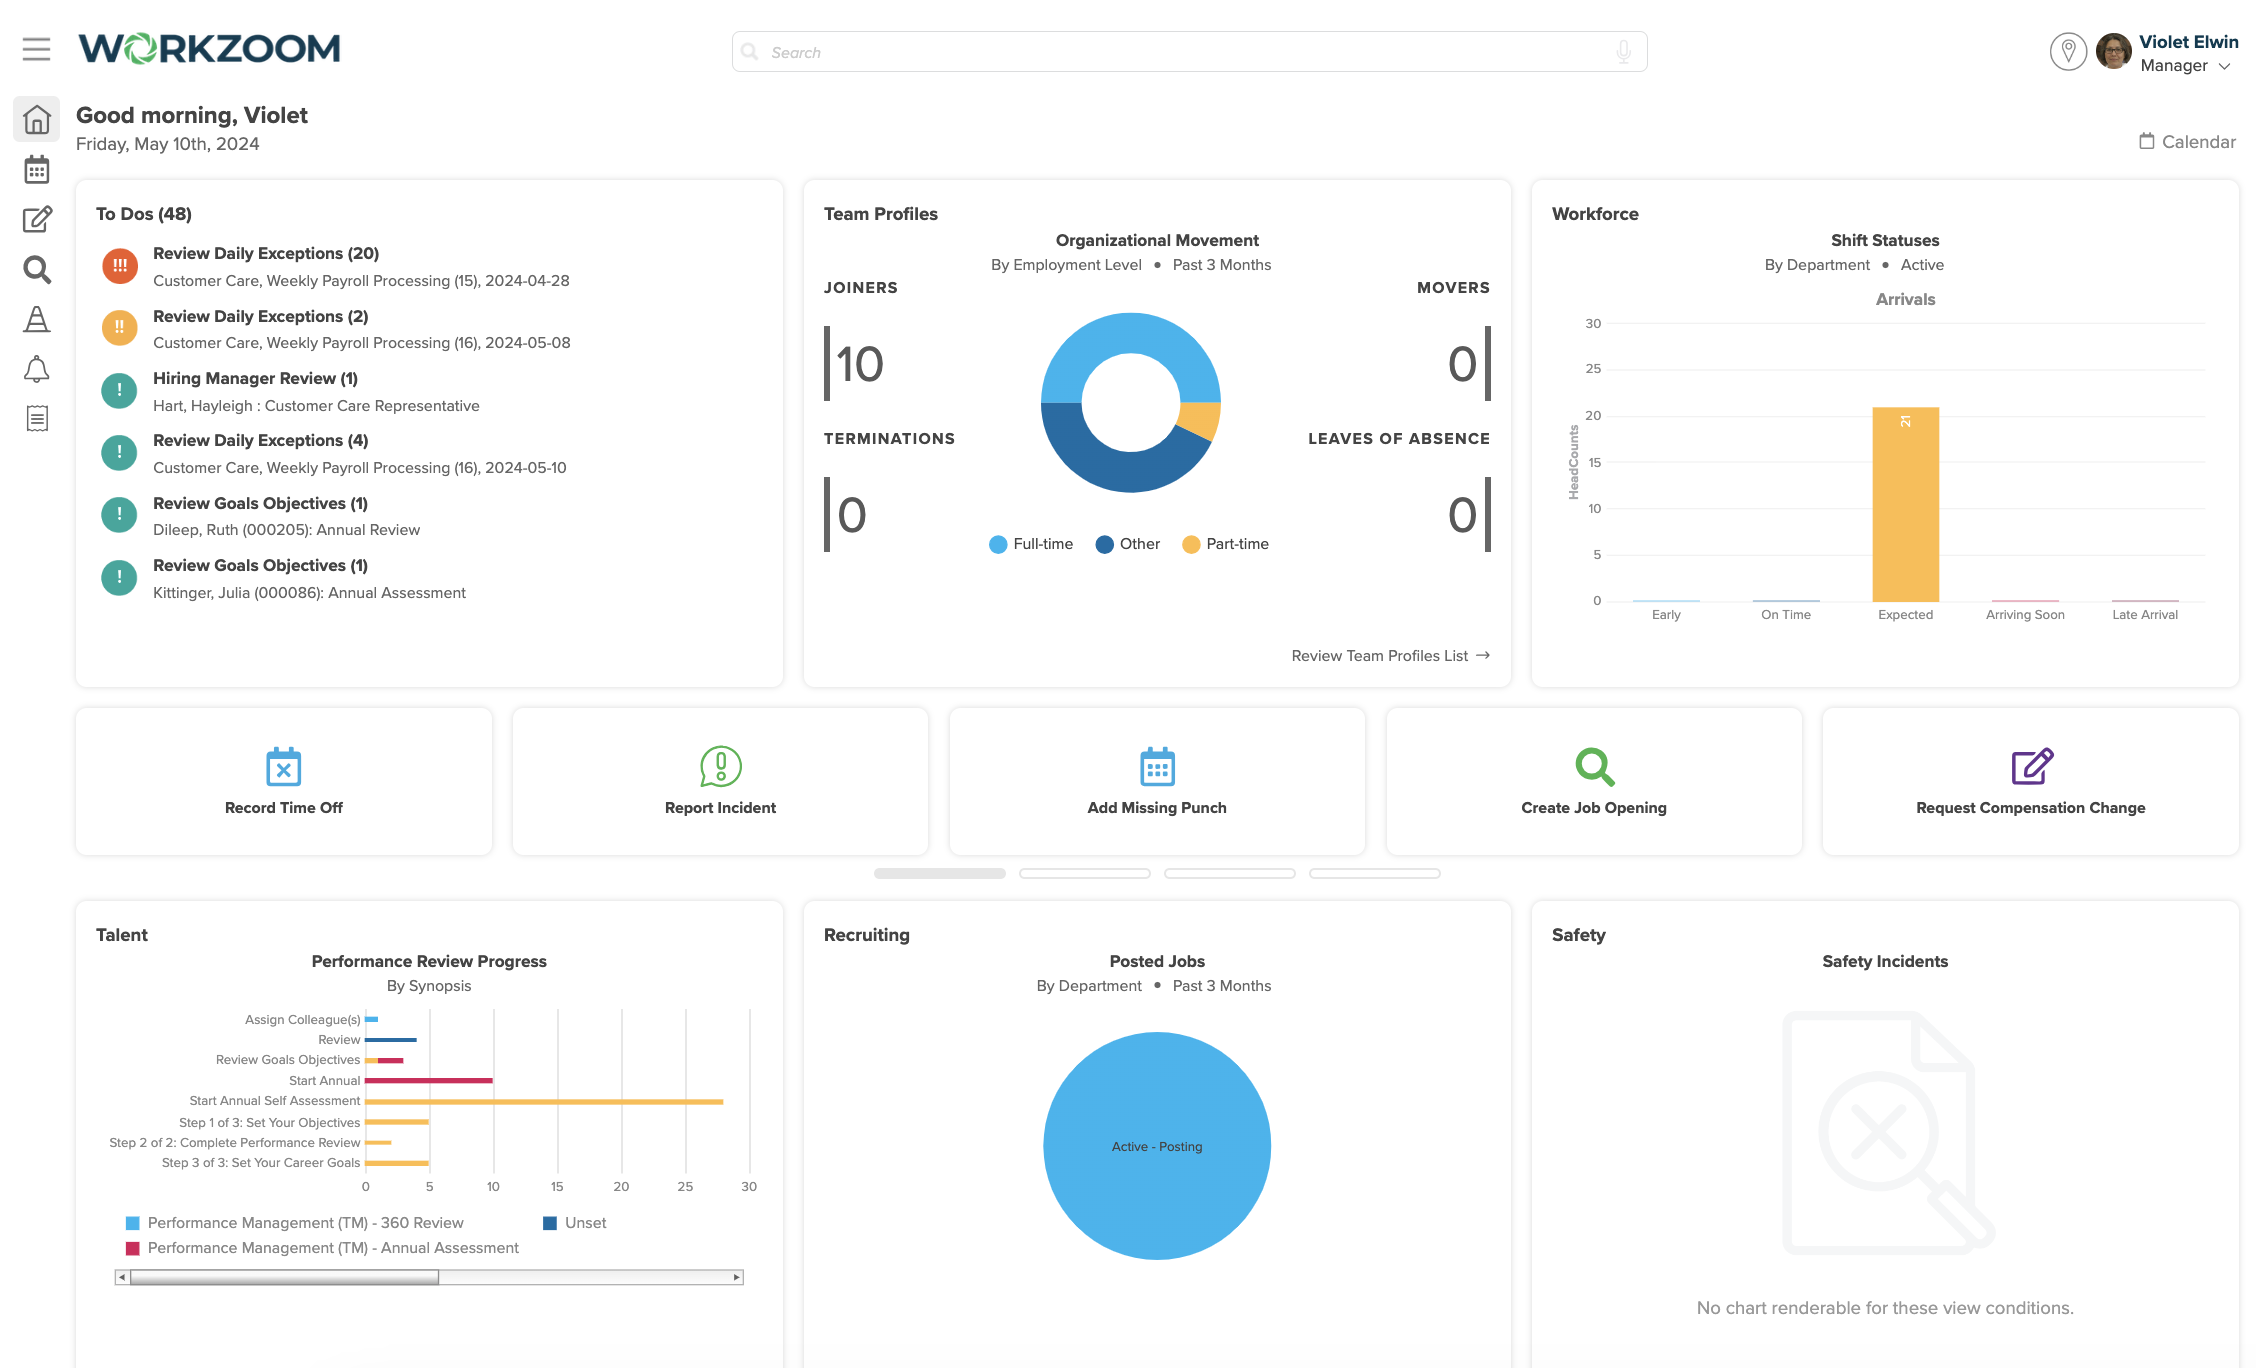Open the calendar icon in sidebar

pyautogui.click(x=35, y=169)
